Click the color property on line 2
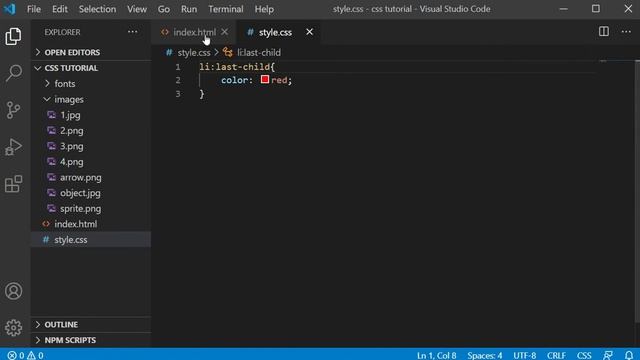Screen dimensions: 640x360 click(x=234, y=80)
